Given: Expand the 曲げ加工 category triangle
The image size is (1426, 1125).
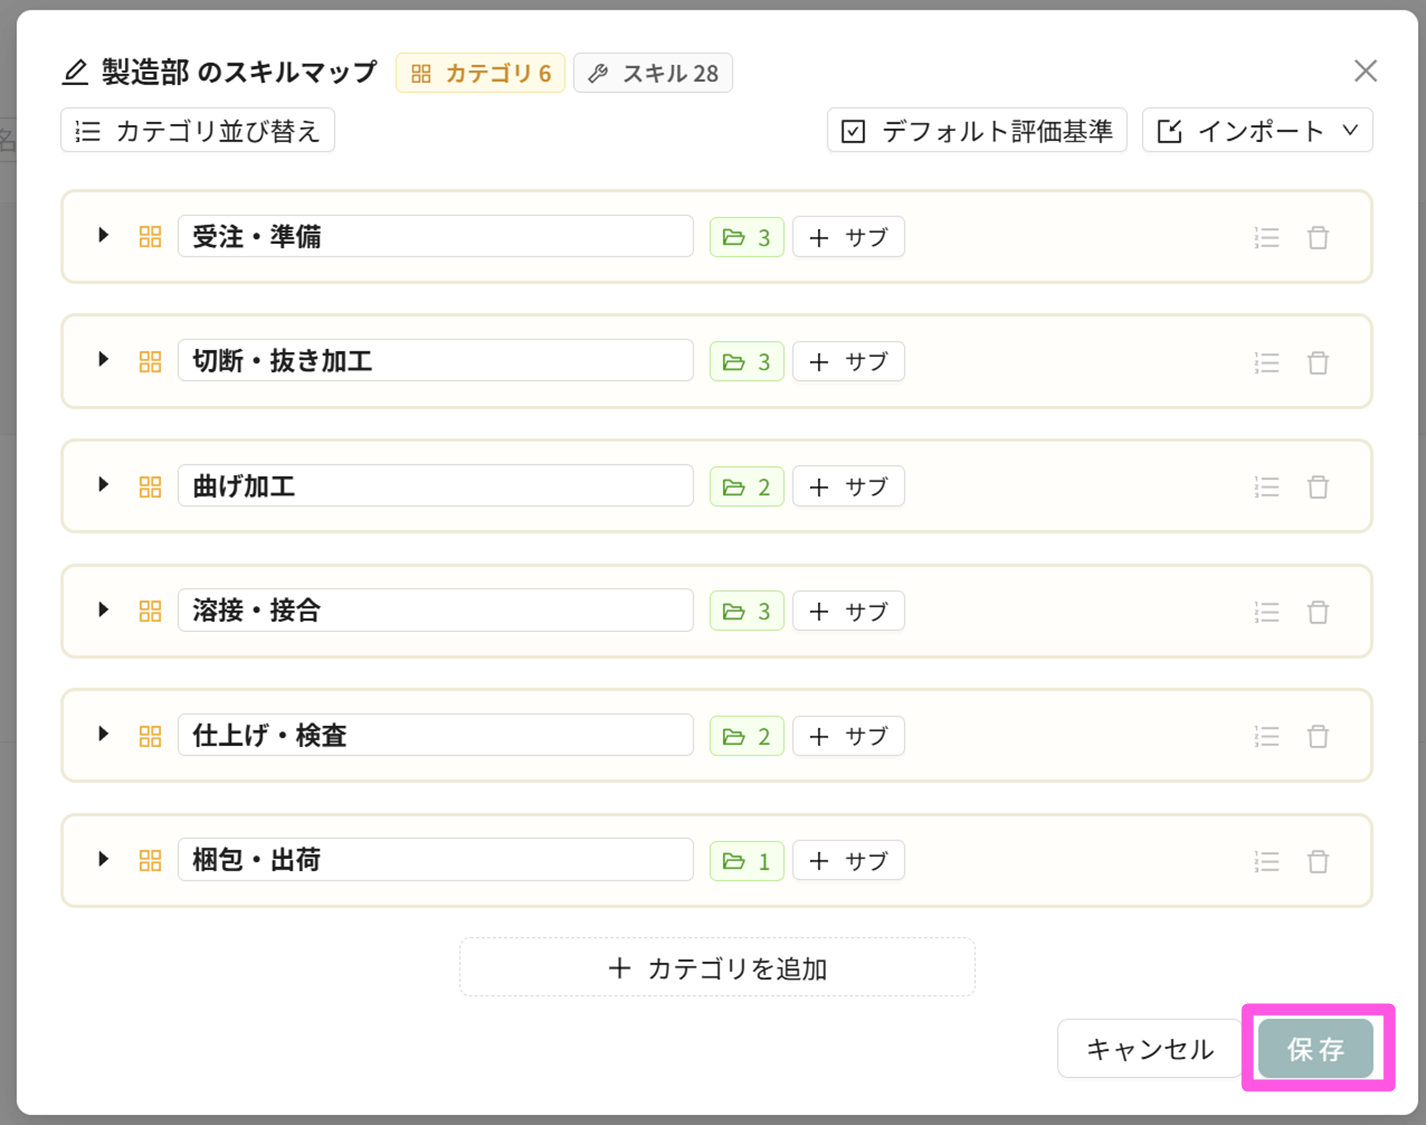Looking at the screenshot, I should [103, 485].
